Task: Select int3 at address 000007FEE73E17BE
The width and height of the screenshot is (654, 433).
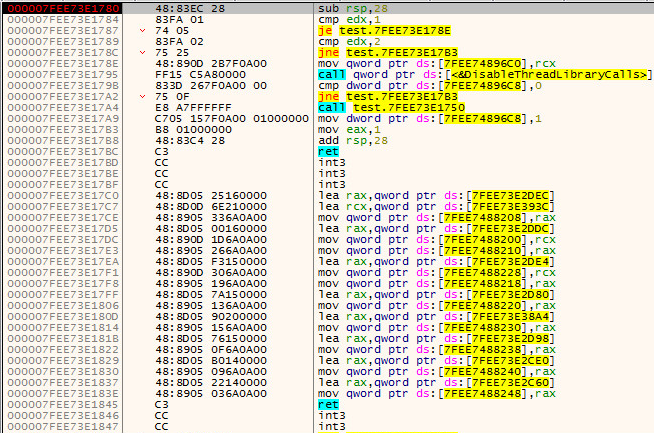Action: click(x=332, y=174)
